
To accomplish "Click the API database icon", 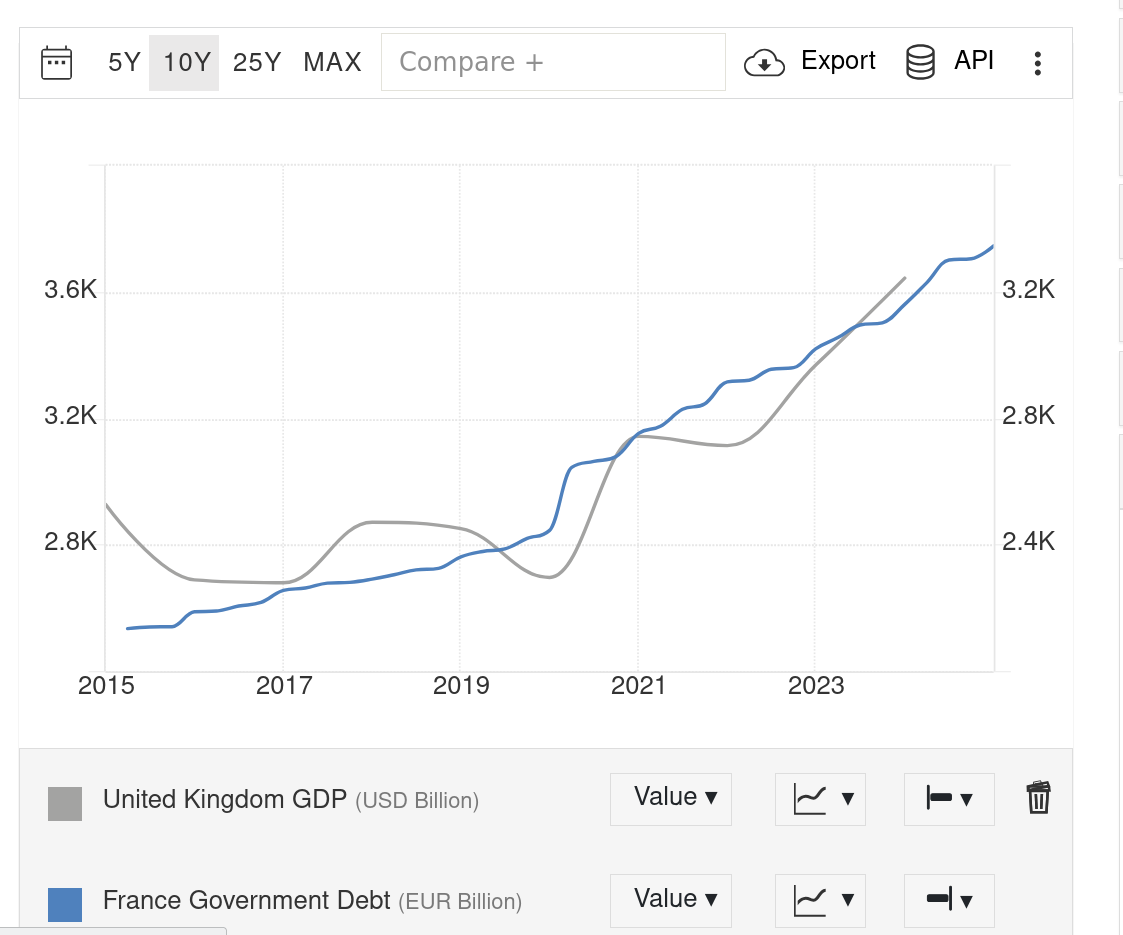I will coord(920,63).
